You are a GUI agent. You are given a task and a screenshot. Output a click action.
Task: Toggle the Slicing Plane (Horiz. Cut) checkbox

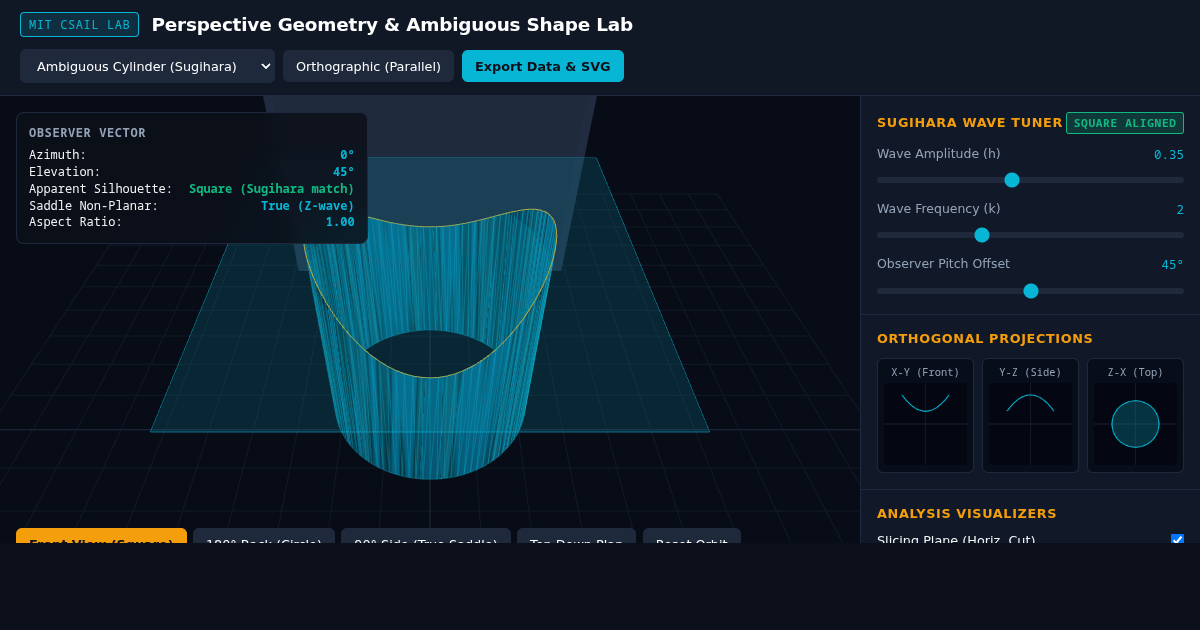(x=1177, y=540)
